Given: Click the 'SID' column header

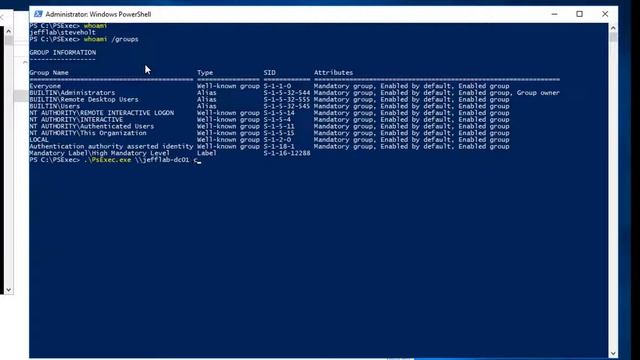Looking at the screenshot, I should pyautogui.click(x=269, y=72).
